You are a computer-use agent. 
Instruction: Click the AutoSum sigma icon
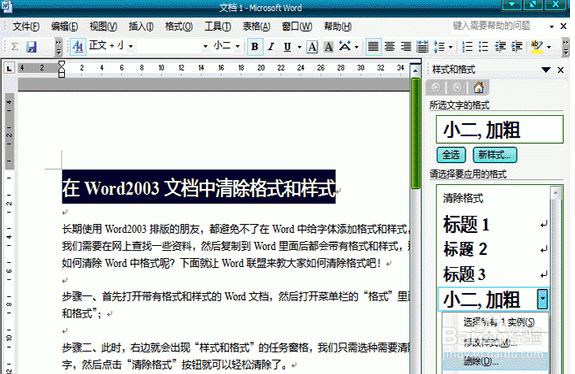coord(15,47)
